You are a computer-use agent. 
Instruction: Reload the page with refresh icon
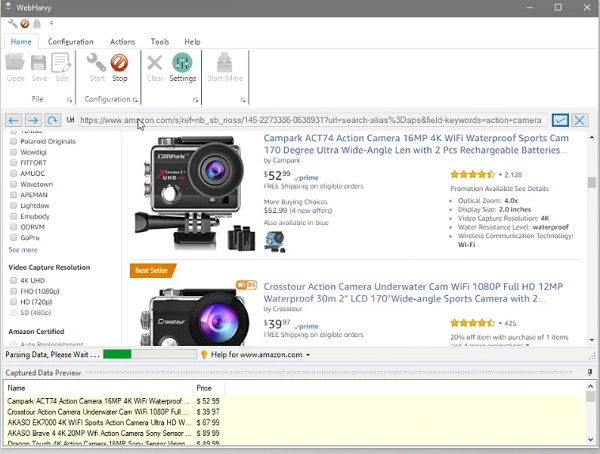click(52, 120)
